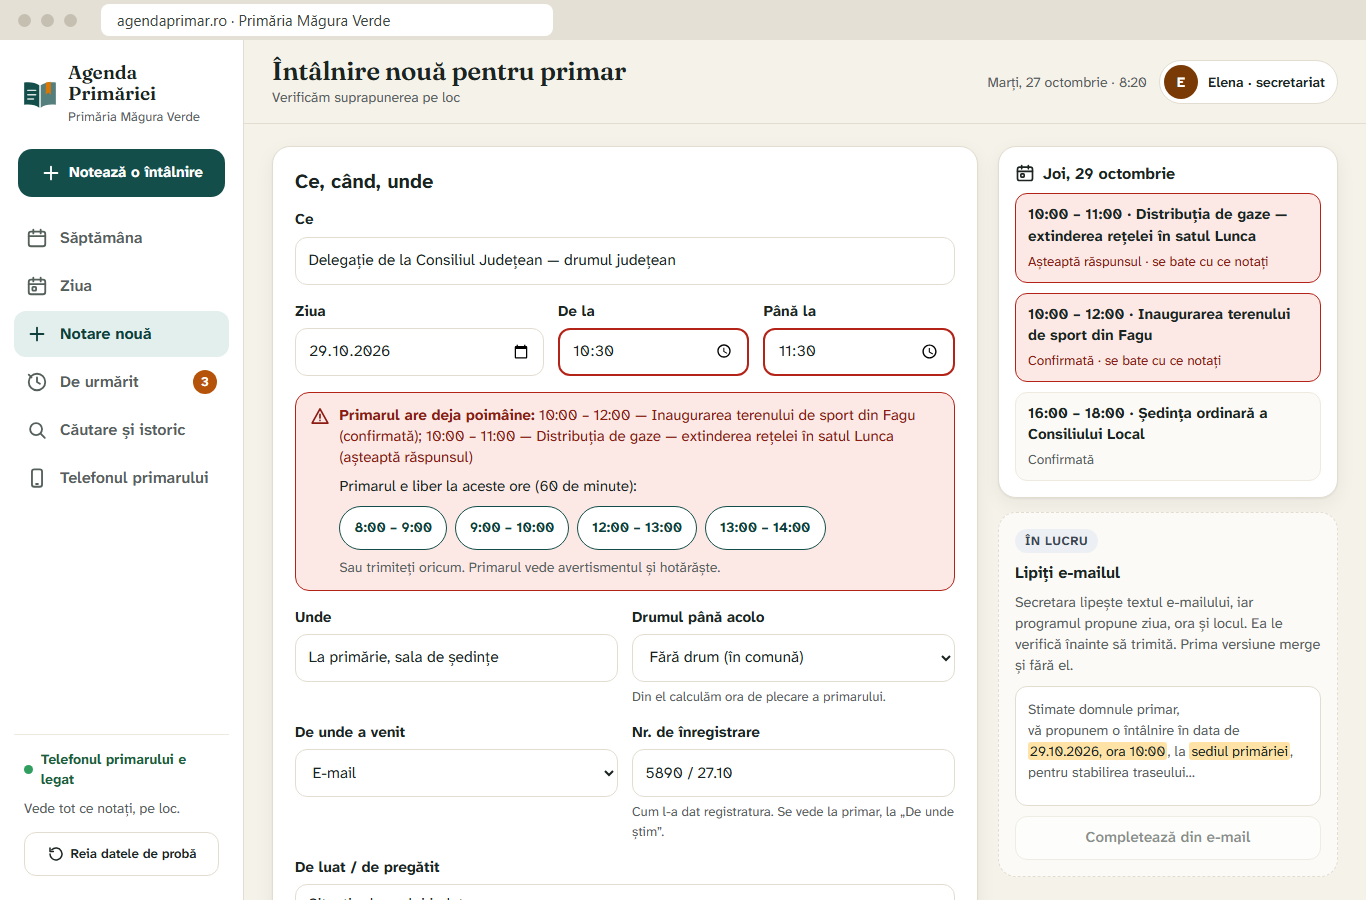Click the Marți, 27 octombrie · 8:20 date text
The image size is (1366, 900).
click(x=1067, y=83)
